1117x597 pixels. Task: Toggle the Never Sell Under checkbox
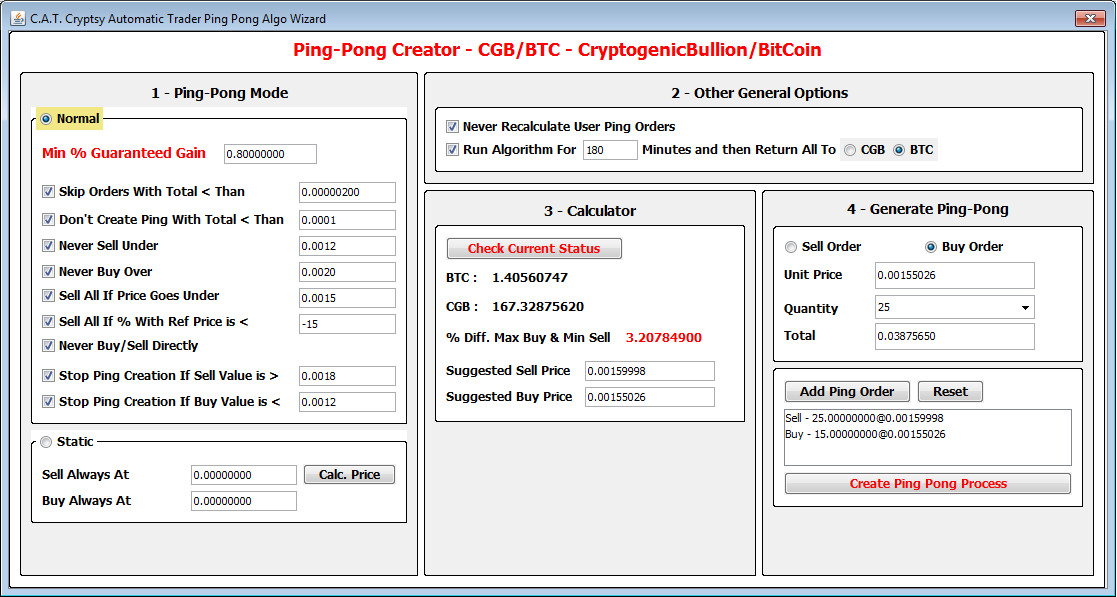[x=48, y=246]
